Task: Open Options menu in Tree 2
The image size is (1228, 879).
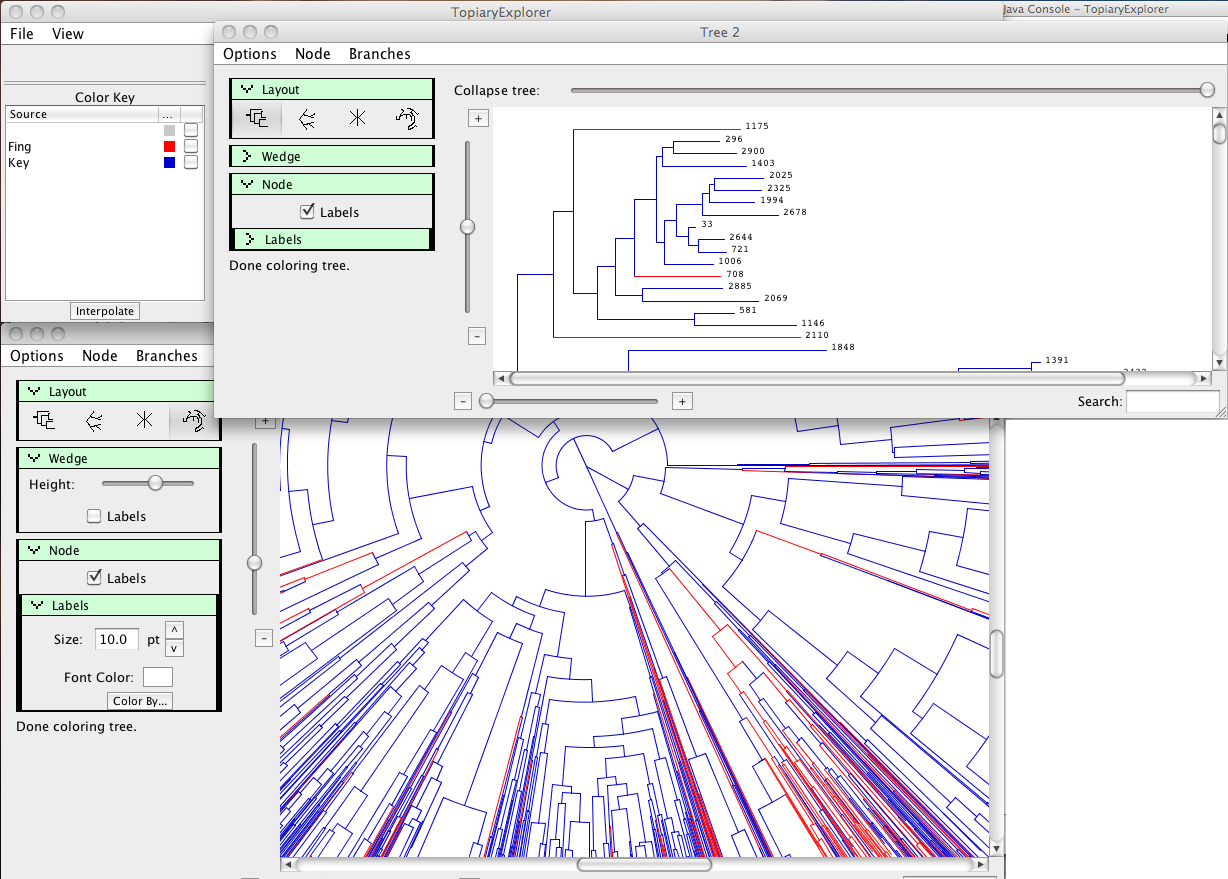Action: click(x=250, y=54)
